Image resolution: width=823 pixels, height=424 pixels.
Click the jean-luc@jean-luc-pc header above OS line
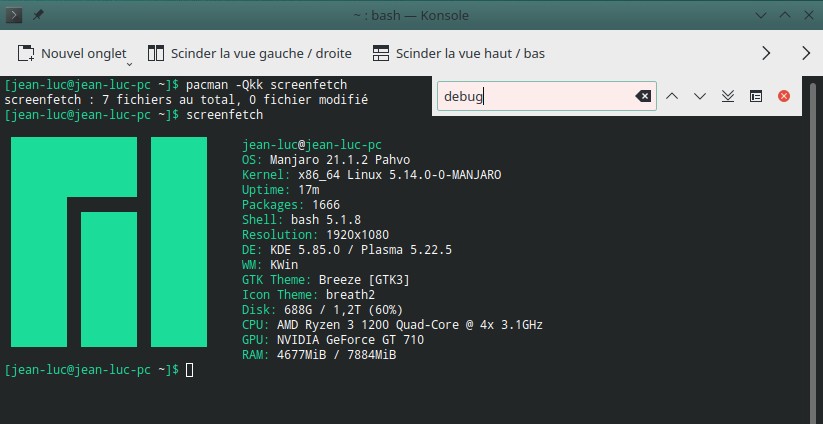coord(312,145)
